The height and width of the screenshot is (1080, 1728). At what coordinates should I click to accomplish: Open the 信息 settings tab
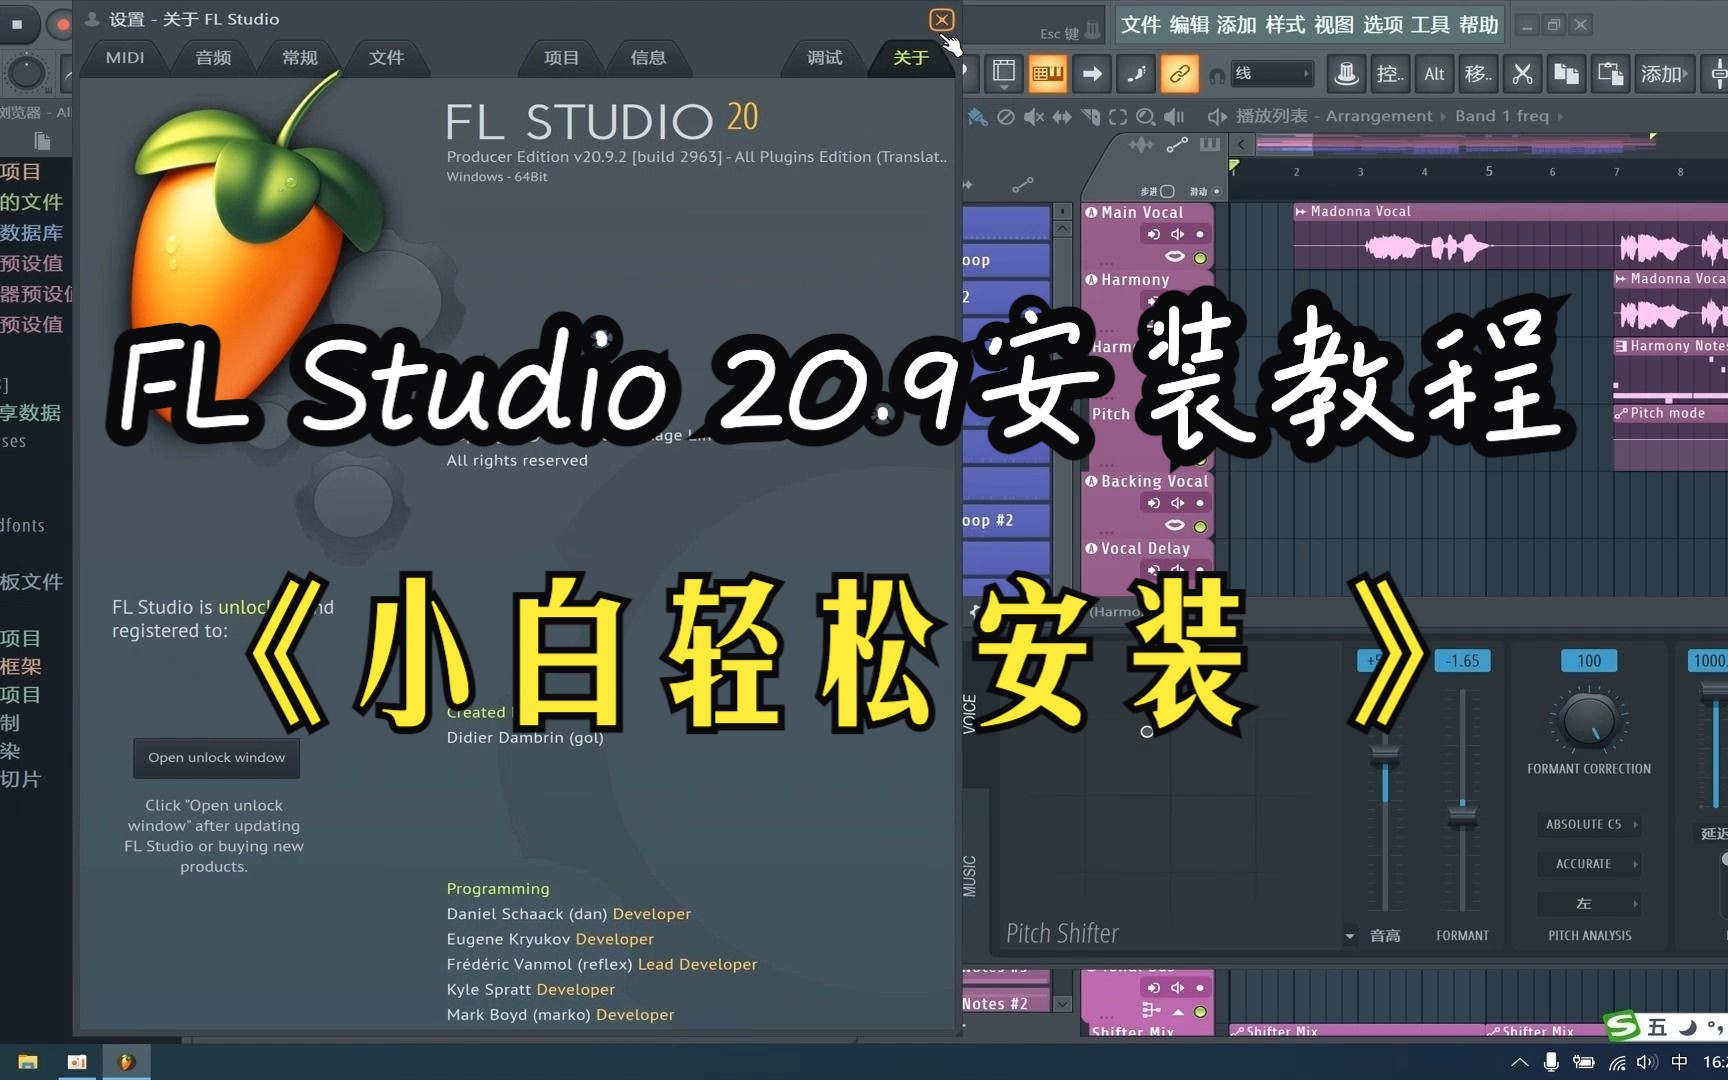pos(648,58)
